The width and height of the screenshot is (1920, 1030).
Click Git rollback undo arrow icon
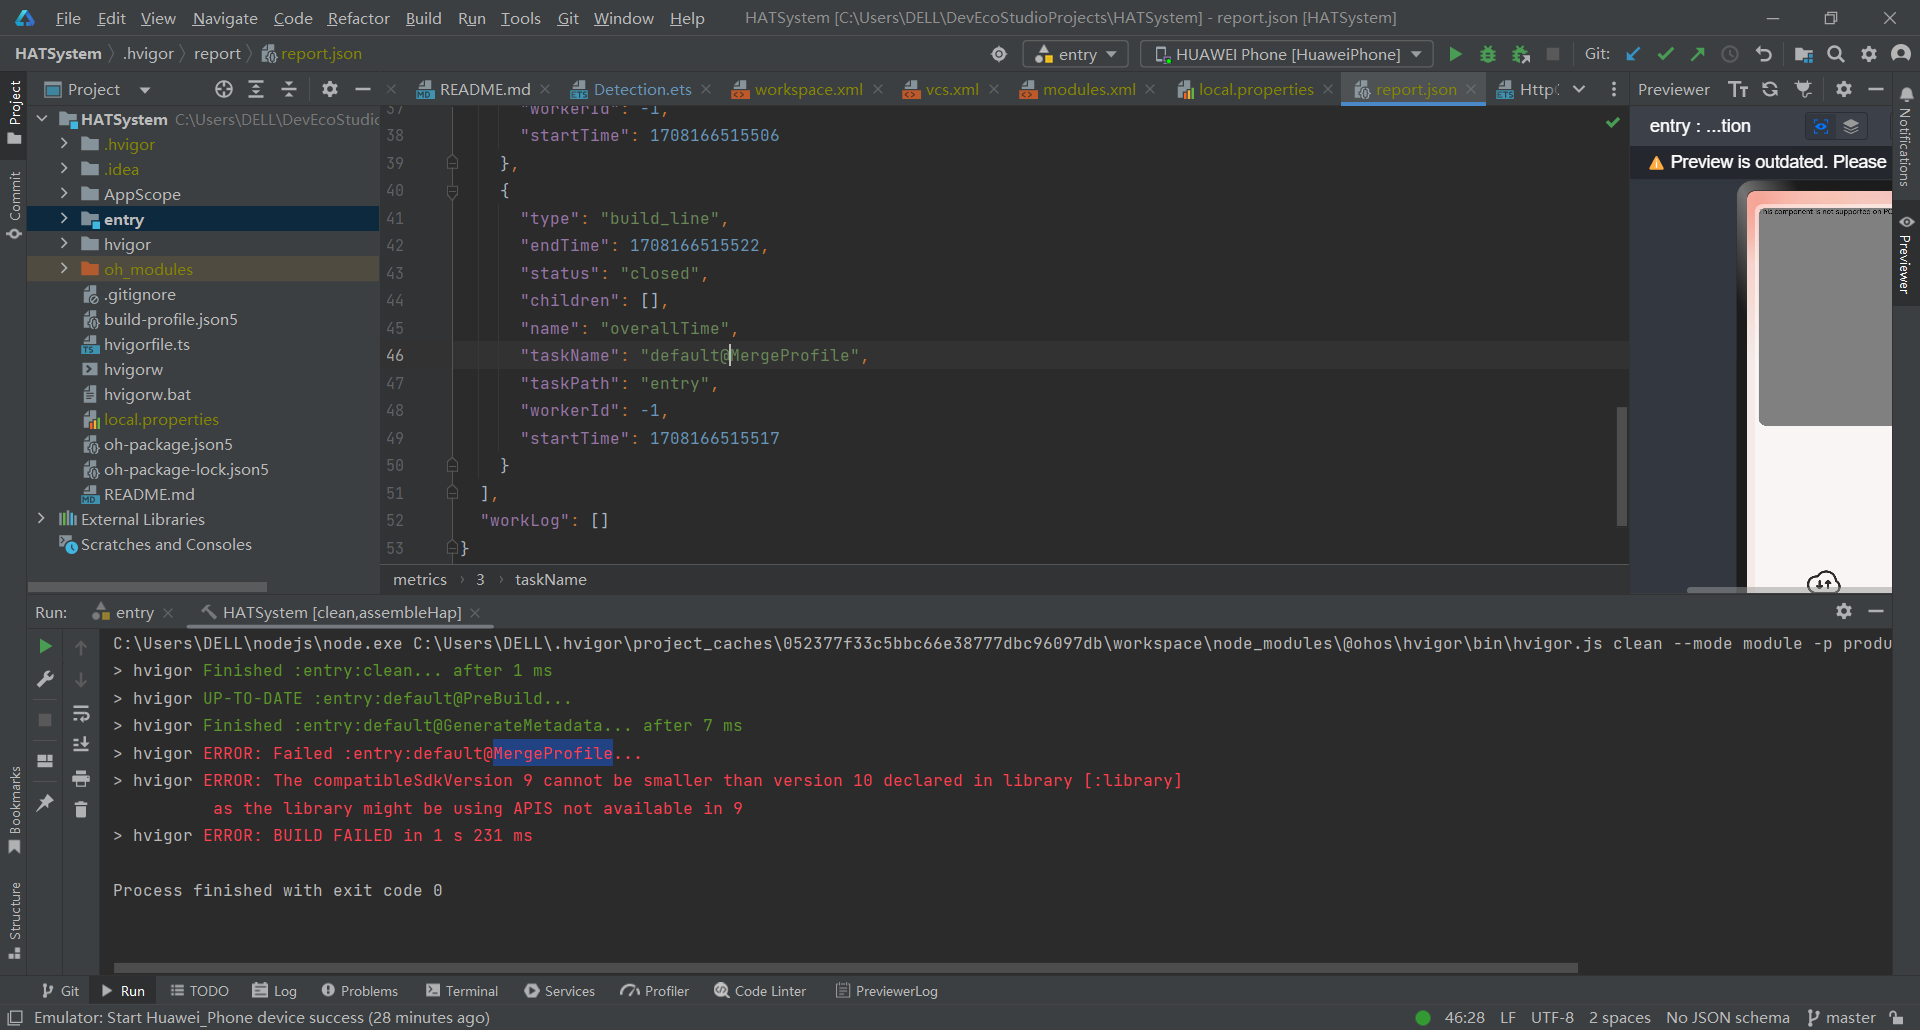click(1764, 54)
